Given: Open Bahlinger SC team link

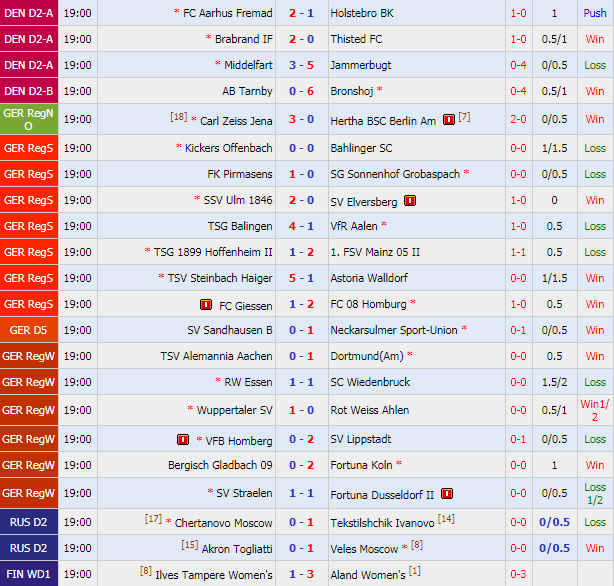Looking at the screenshot, I should pyautogui.click(x=361, y=148).
